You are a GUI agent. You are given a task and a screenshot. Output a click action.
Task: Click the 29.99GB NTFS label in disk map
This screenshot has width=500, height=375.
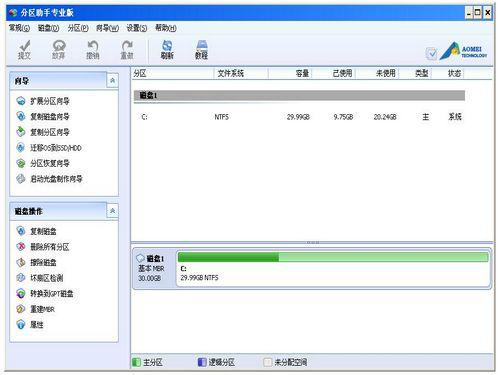click(199, 278)
